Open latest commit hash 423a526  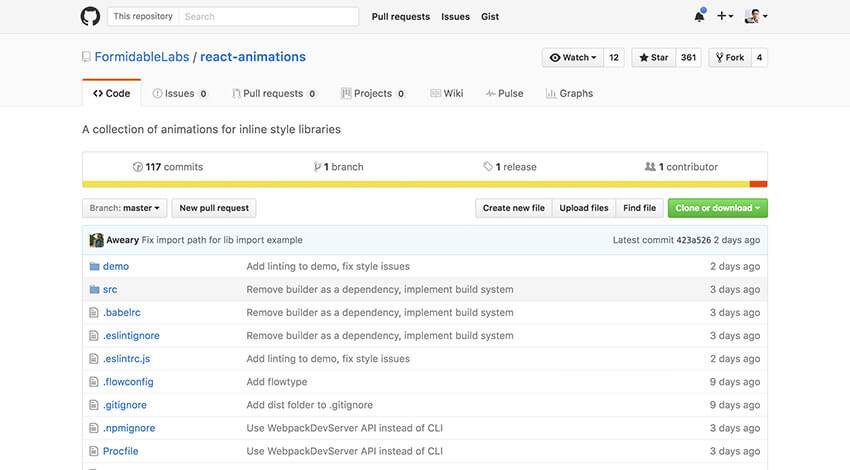click(693, 240)
